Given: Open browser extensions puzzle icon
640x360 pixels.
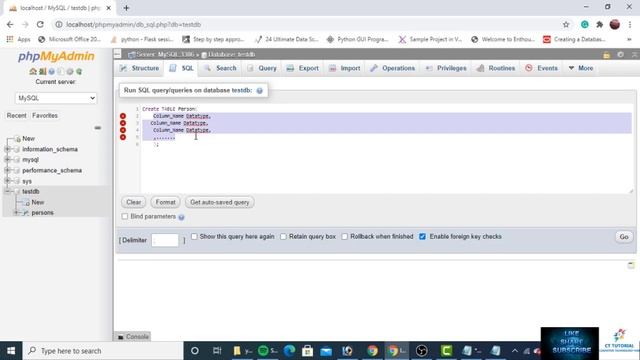Looking at the screenshot, I should [x=600, y=24].
